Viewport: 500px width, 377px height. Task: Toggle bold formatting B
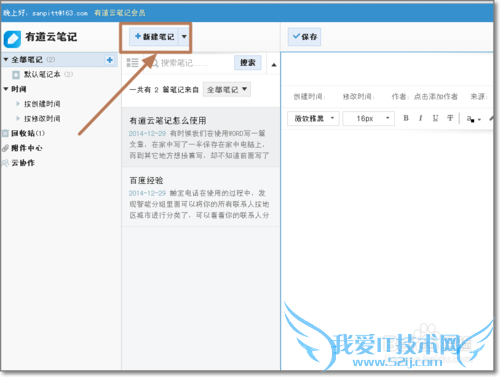pyautogui.click(x=406, y=118)
